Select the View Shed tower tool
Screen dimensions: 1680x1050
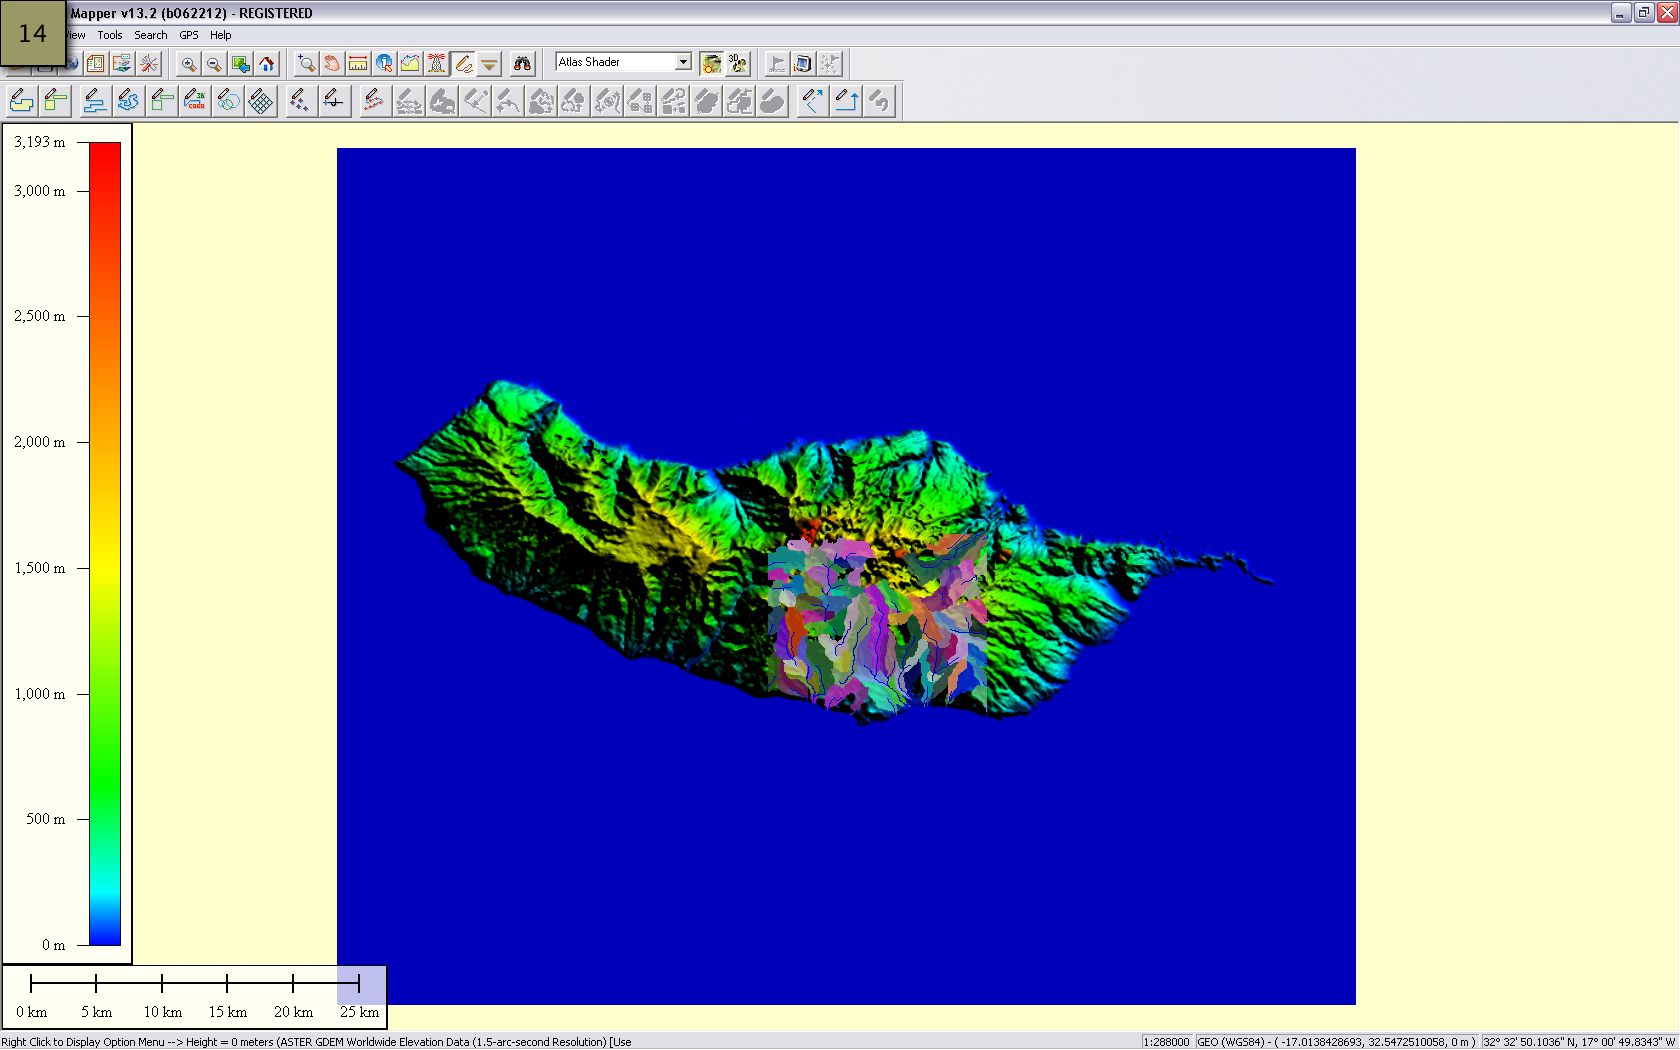(x=437, y=64)
